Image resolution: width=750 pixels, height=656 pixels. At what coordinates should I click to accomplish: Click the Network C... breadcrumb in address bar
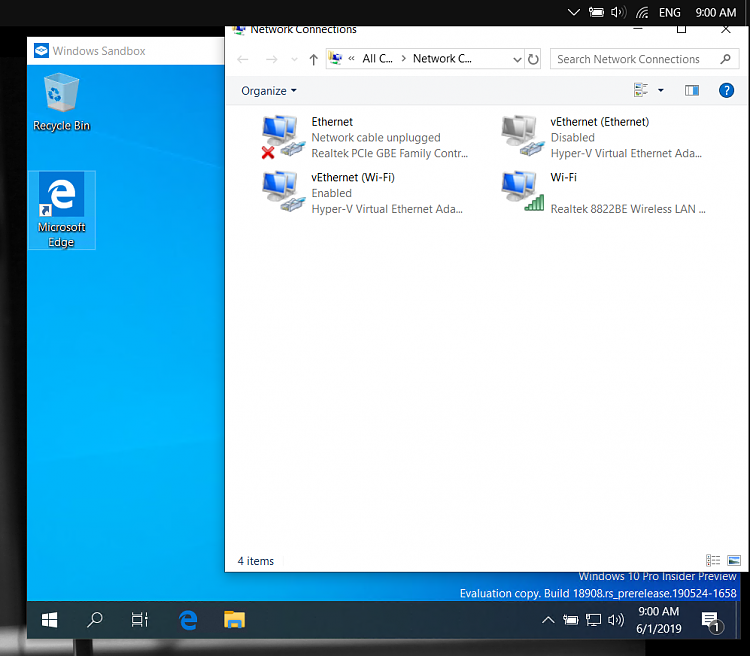pos(442,59)
